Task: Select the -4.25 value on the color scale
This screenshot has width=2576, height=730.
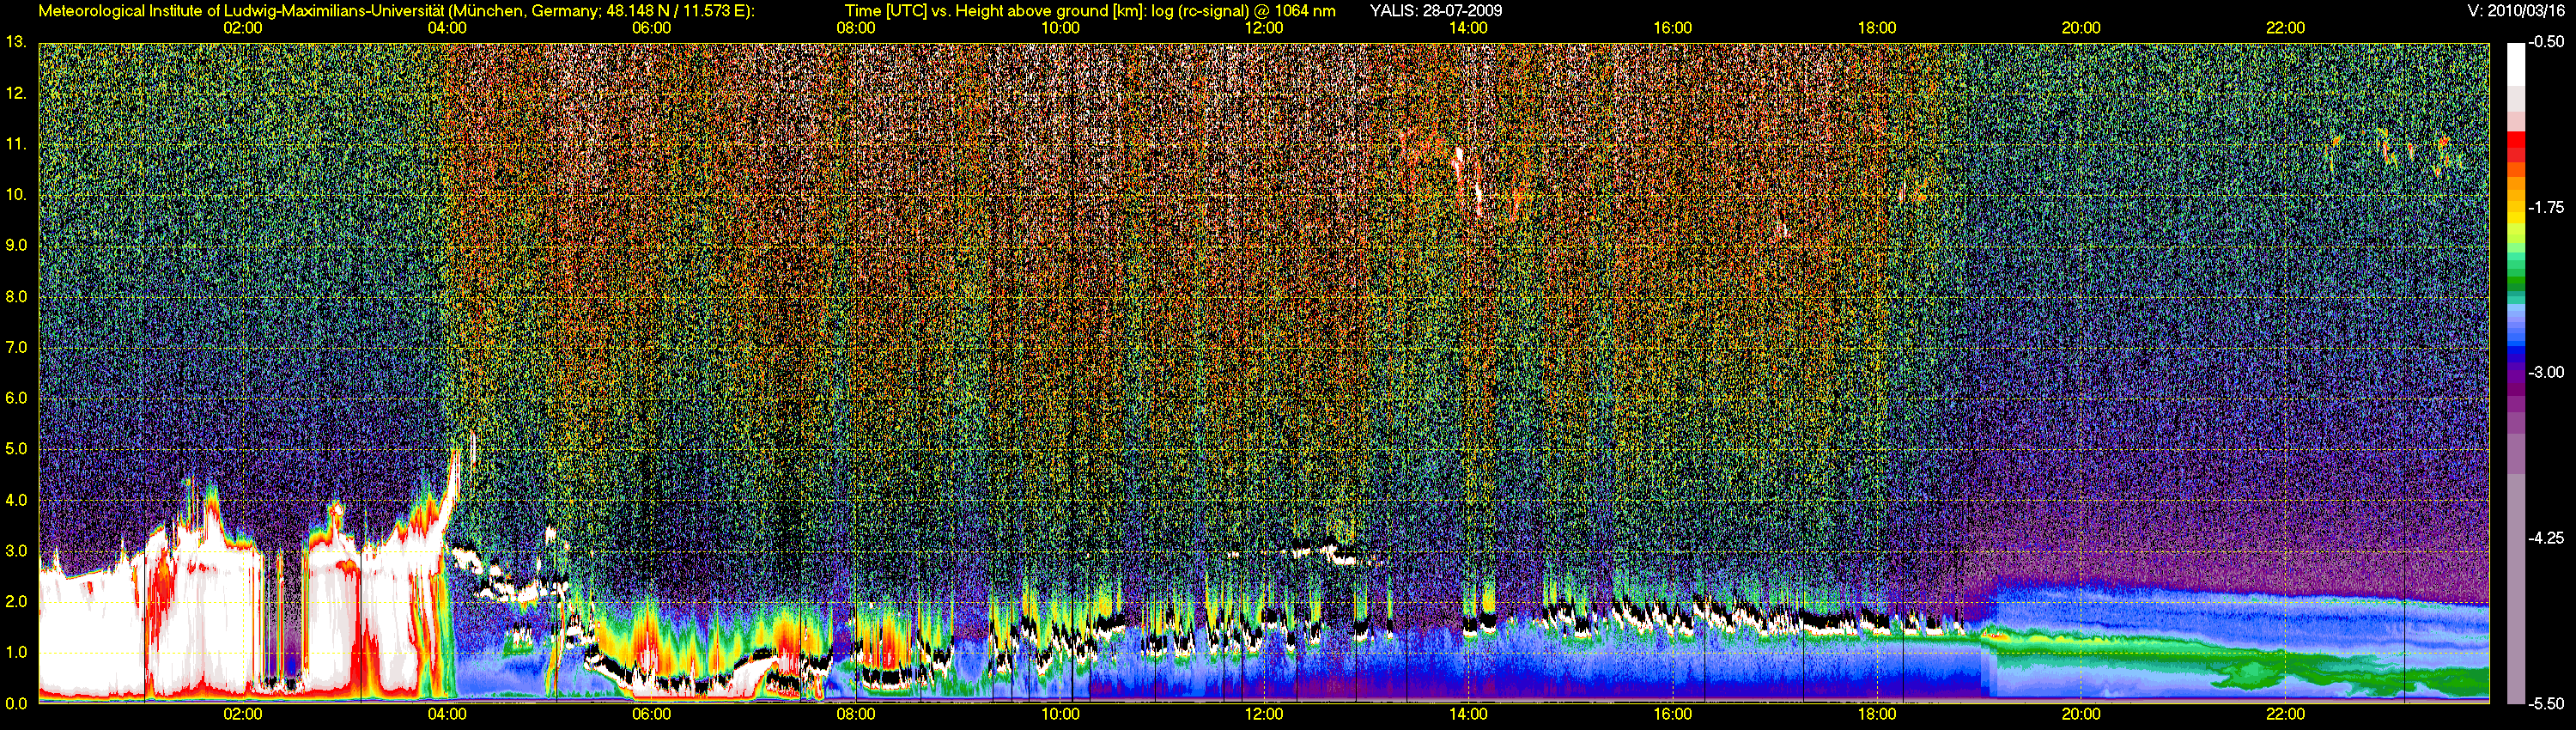Action: click(x=2545, y=538)
